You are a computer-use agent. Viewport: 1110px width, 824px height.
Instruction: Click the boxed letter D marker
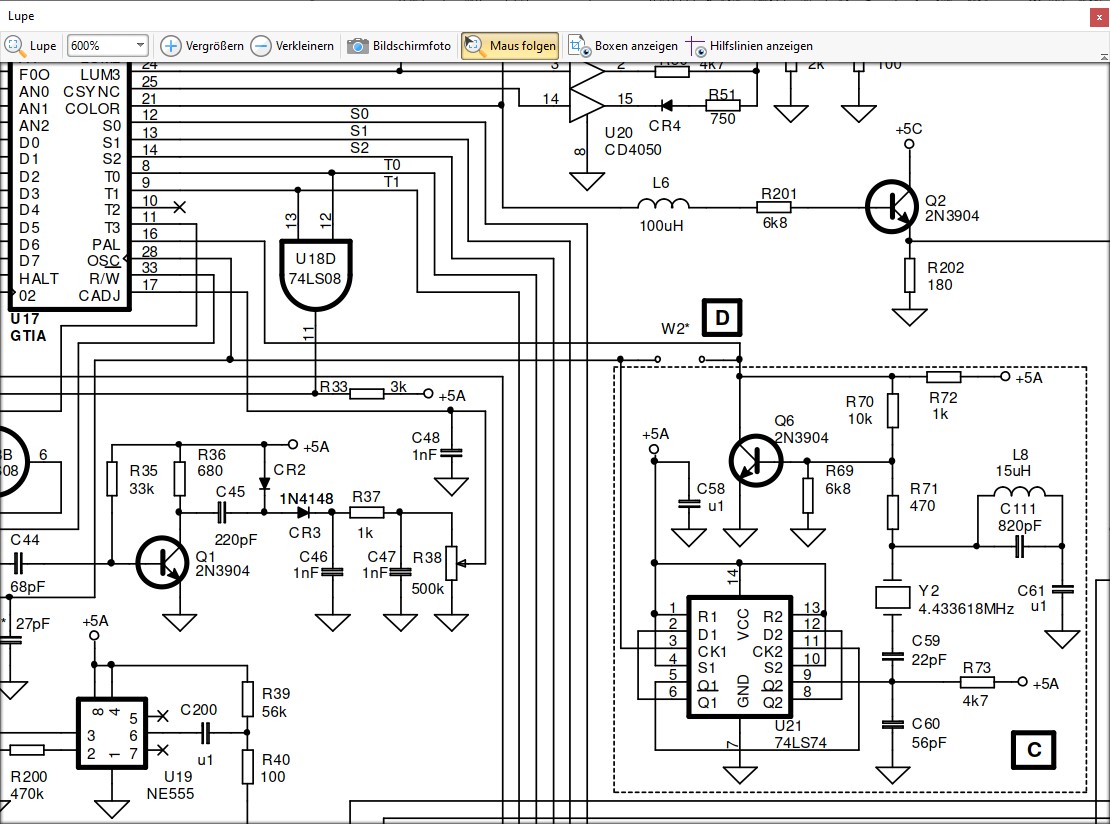[x=722, y=318]
